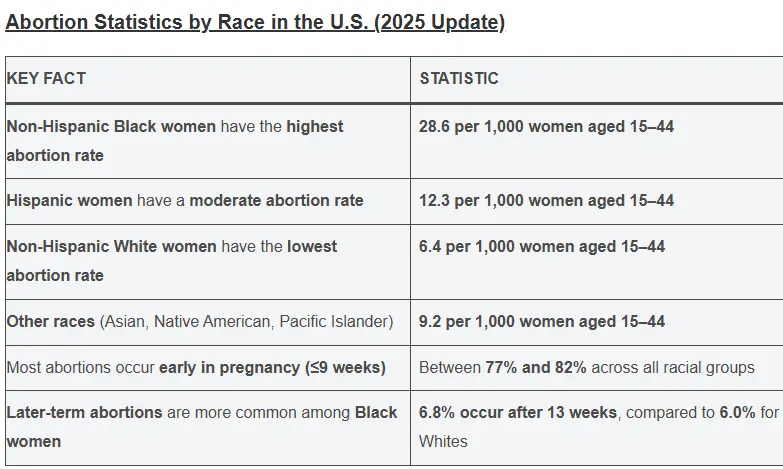Select the '12.3 per 1,000 women' statistic

pyautogui.click(x=546, y=200)
